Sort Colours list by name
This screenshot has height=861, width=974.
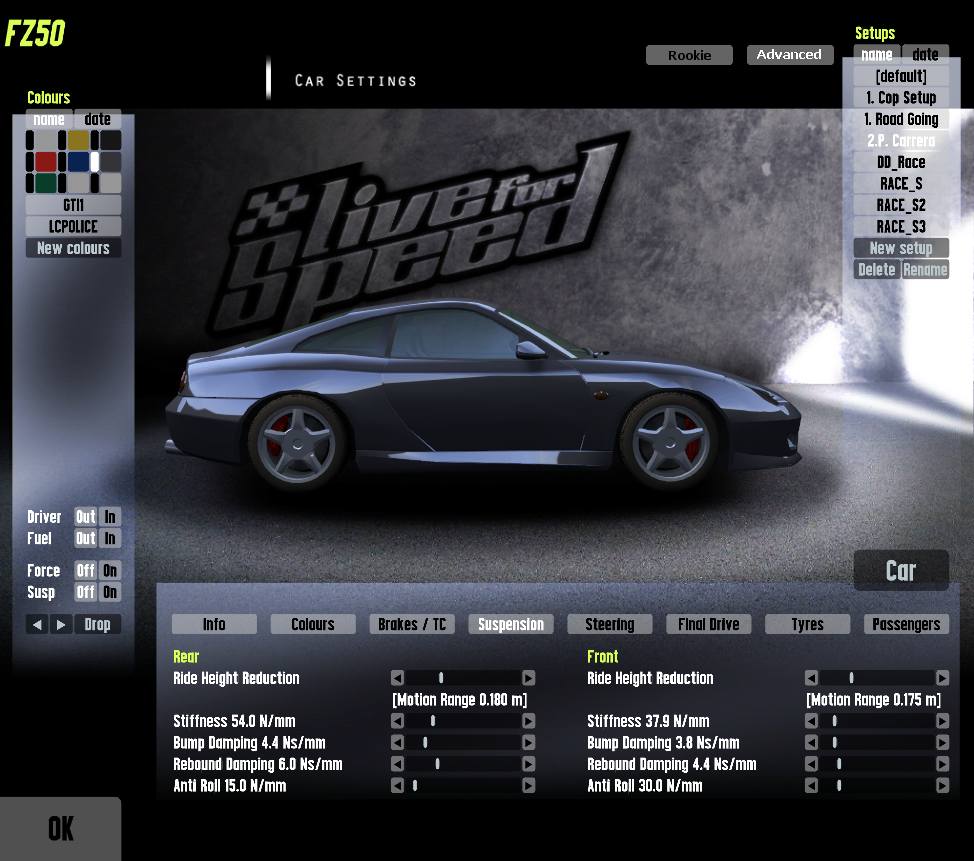coord(49,119)
